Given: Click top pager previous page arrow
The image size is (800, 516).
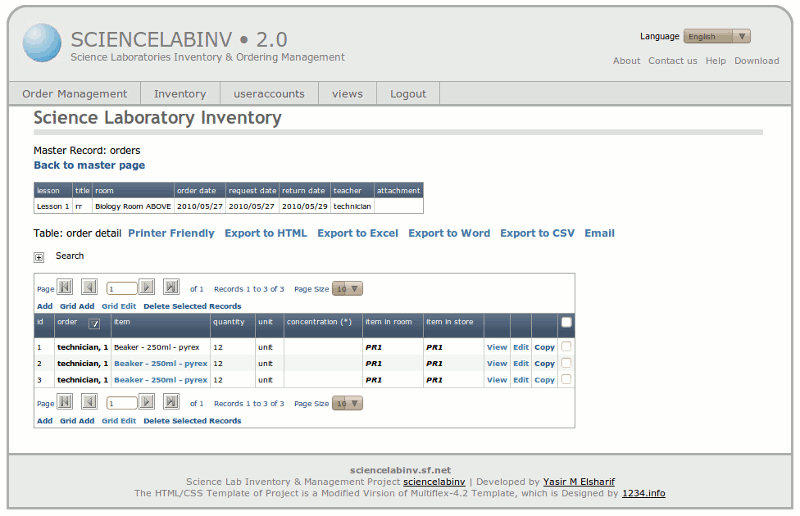Looking at the screenshot, I should point(89,287).
